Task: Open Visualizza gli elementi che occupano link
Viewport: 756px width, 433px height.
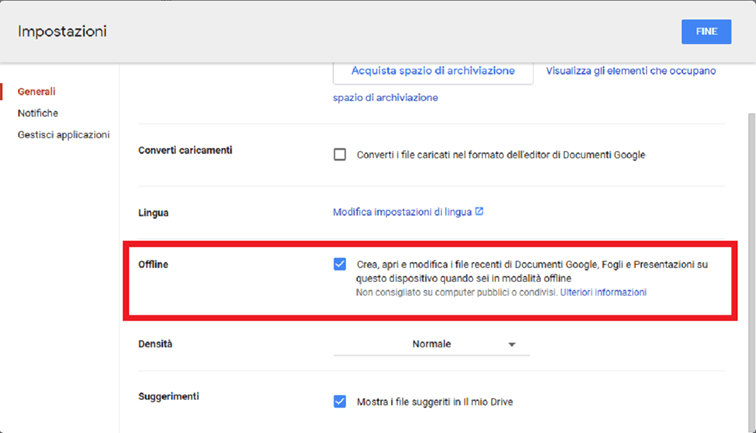Action: click(x=631, y=71)
